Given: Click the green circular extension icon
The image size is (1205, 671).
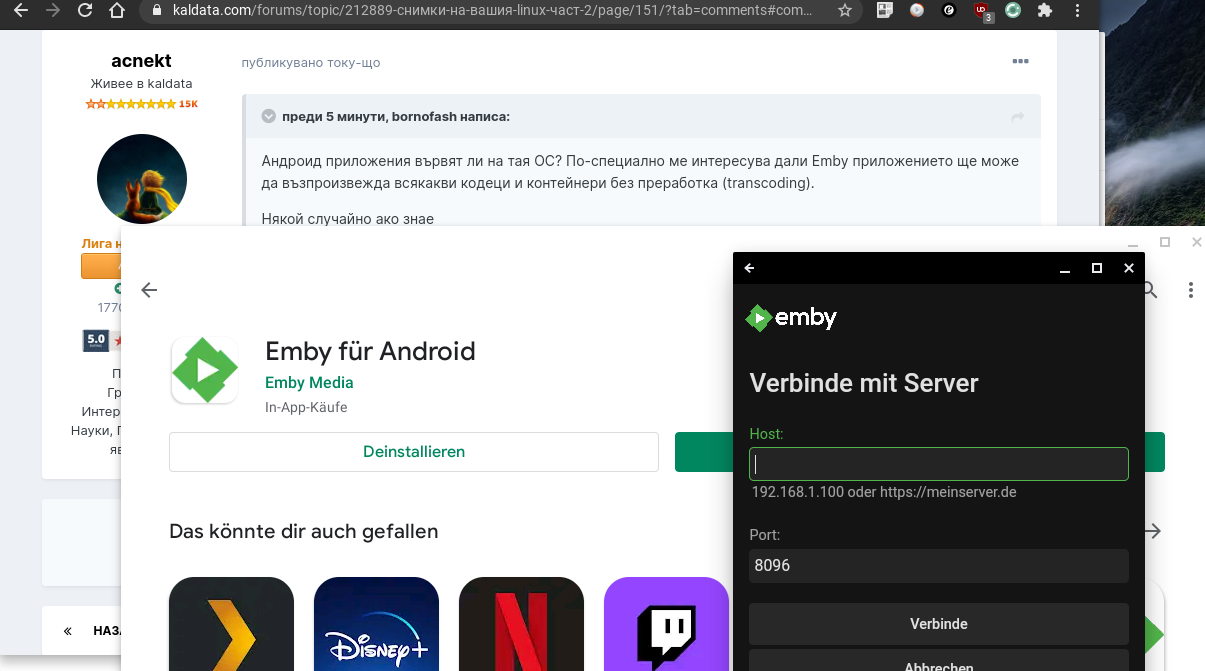Looking at the screenshot, I should pos(1013,11).
